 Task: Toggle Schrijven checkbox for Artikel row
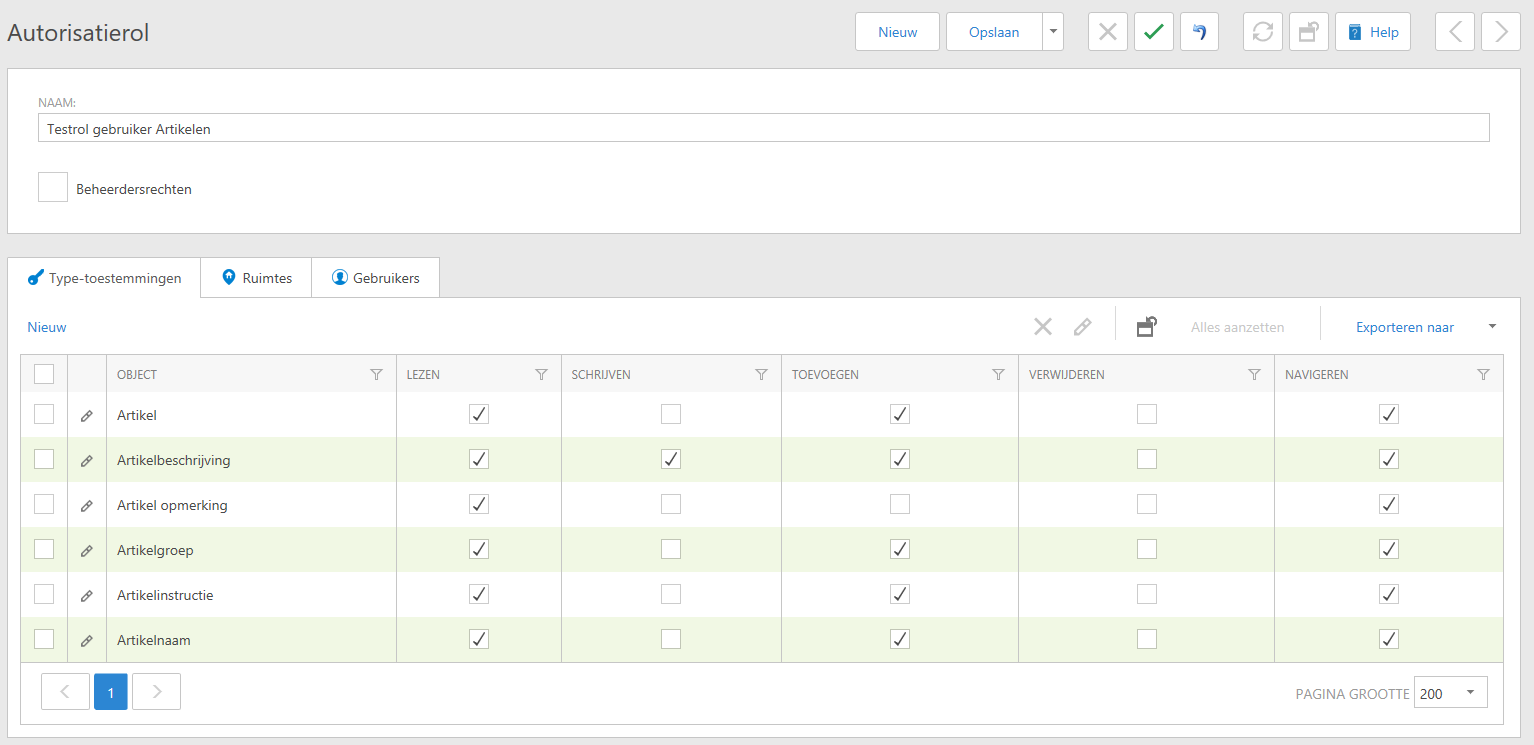[671, 414]
